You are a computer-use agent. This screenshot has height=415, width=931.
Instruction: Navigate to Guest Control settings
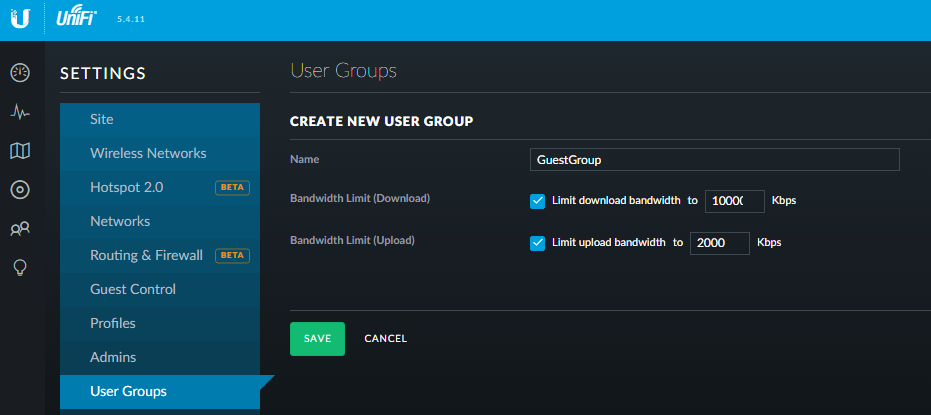[133, 289]
